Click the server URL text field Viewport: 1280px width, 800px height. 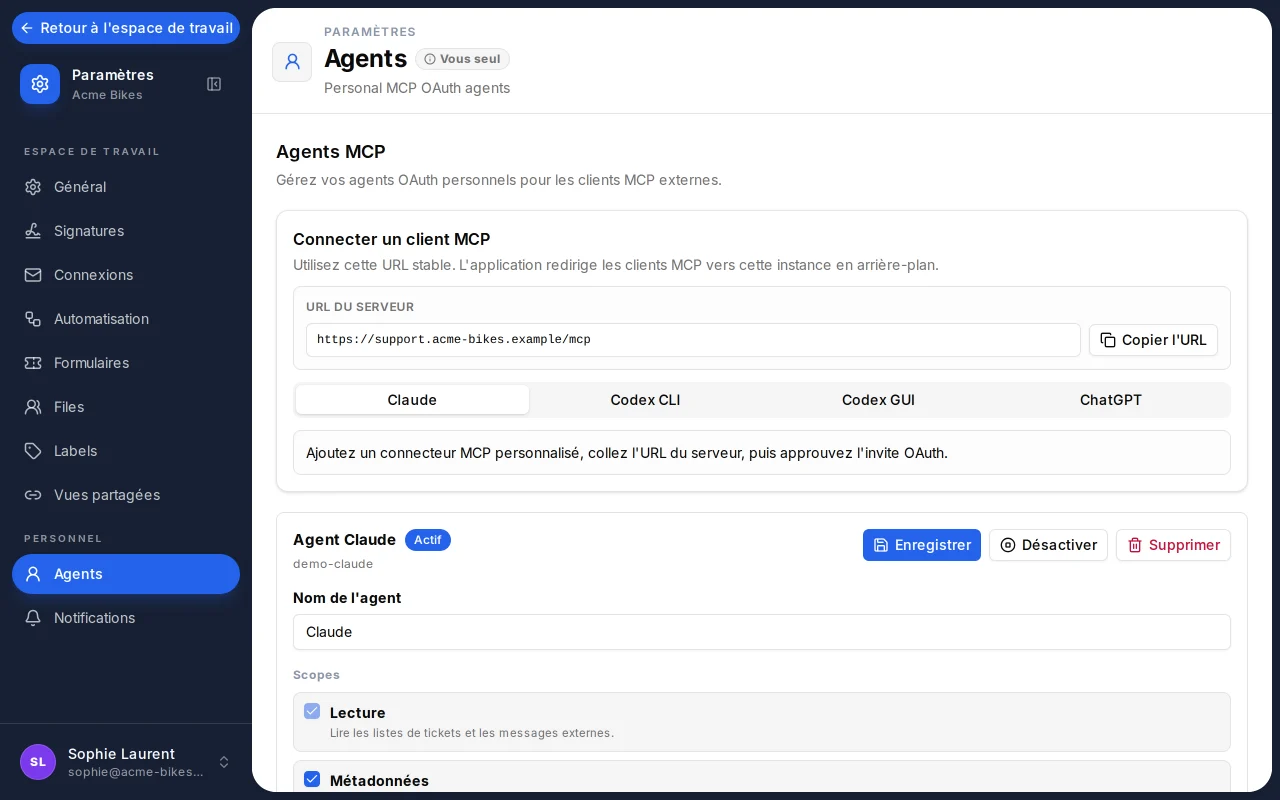pos(693,340)
